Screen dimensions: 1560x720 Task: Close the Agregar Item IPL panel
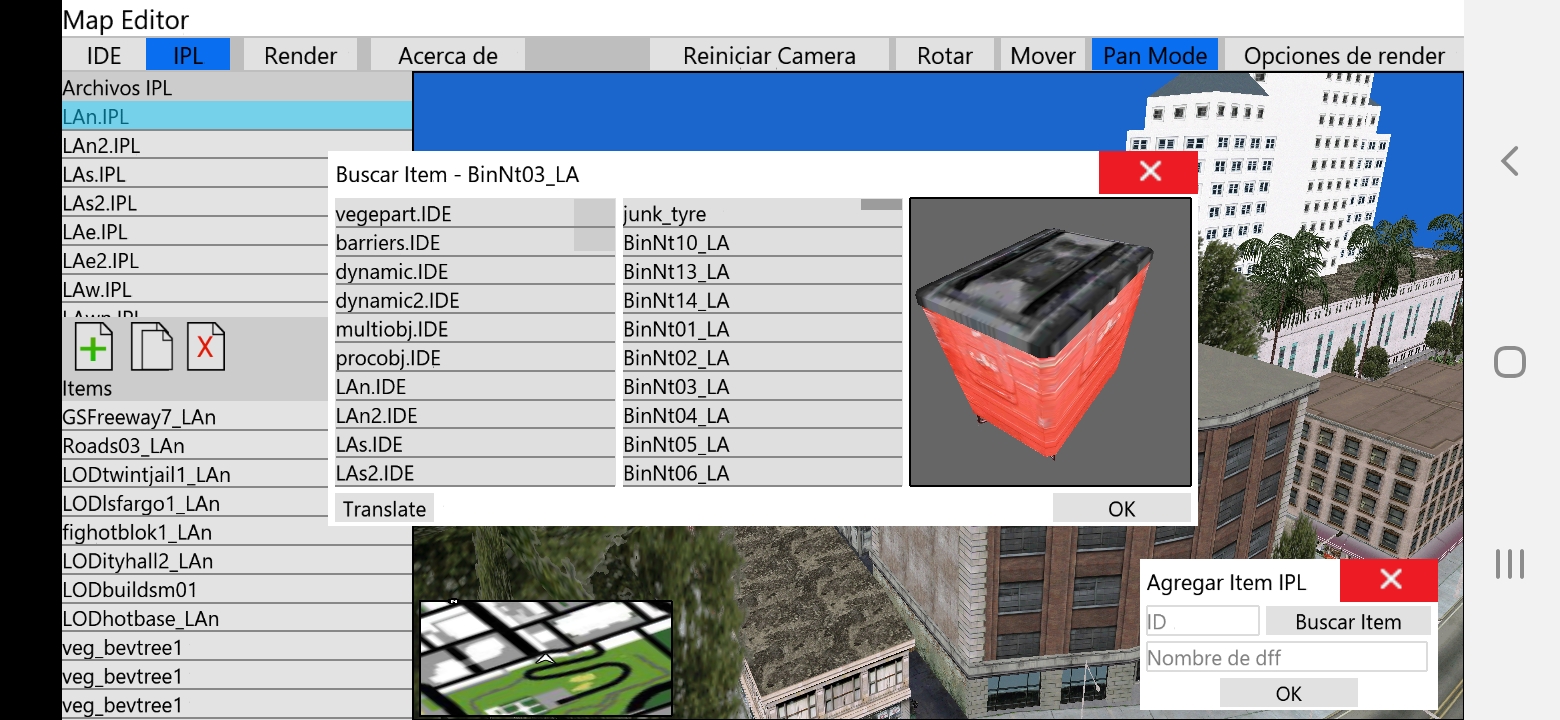click(1389, 580)
